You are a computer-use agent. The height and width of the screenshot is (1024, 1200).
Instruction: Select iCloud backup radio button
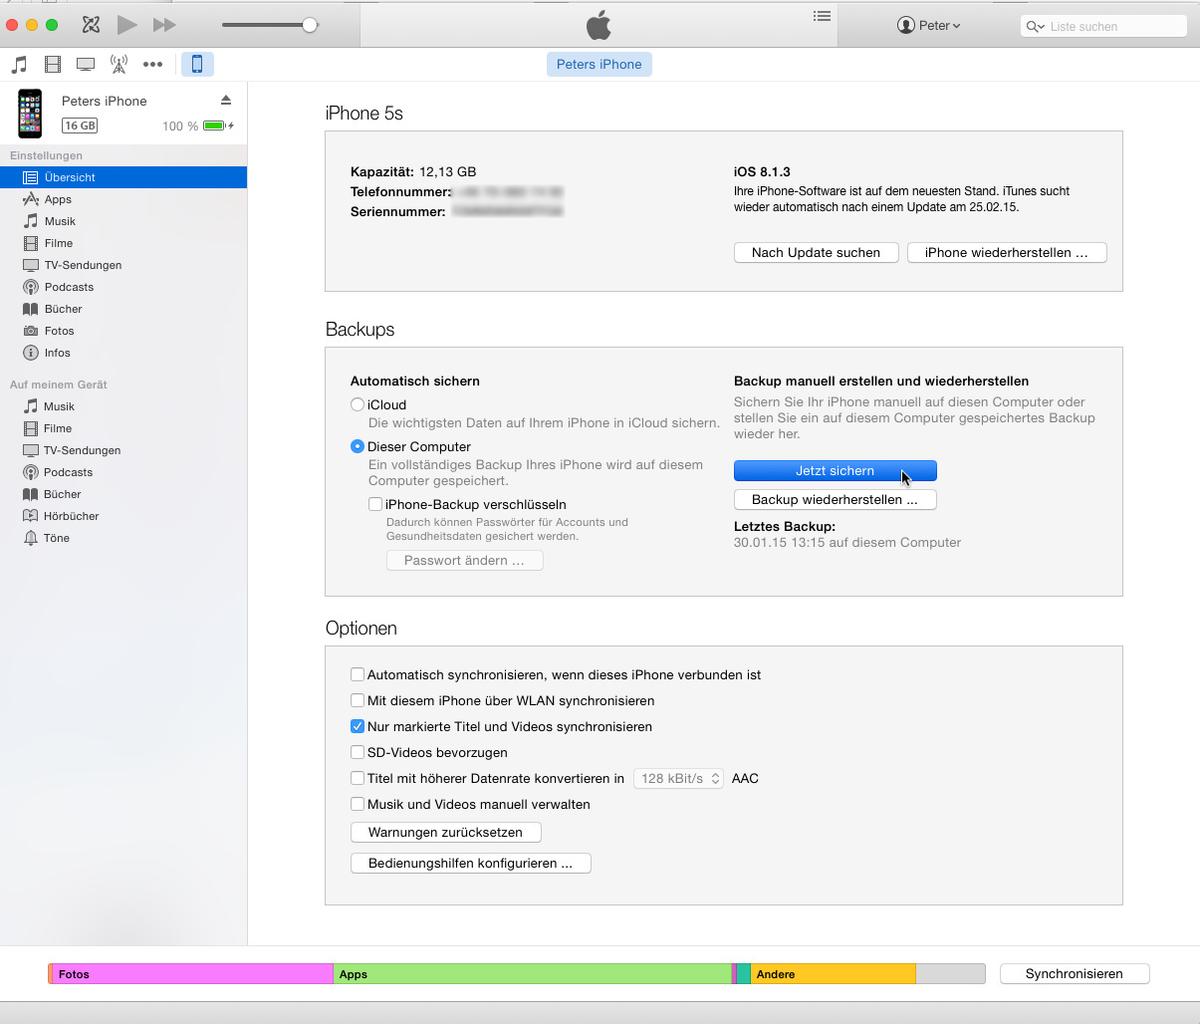pyautogui.click(x=357, y=405)
